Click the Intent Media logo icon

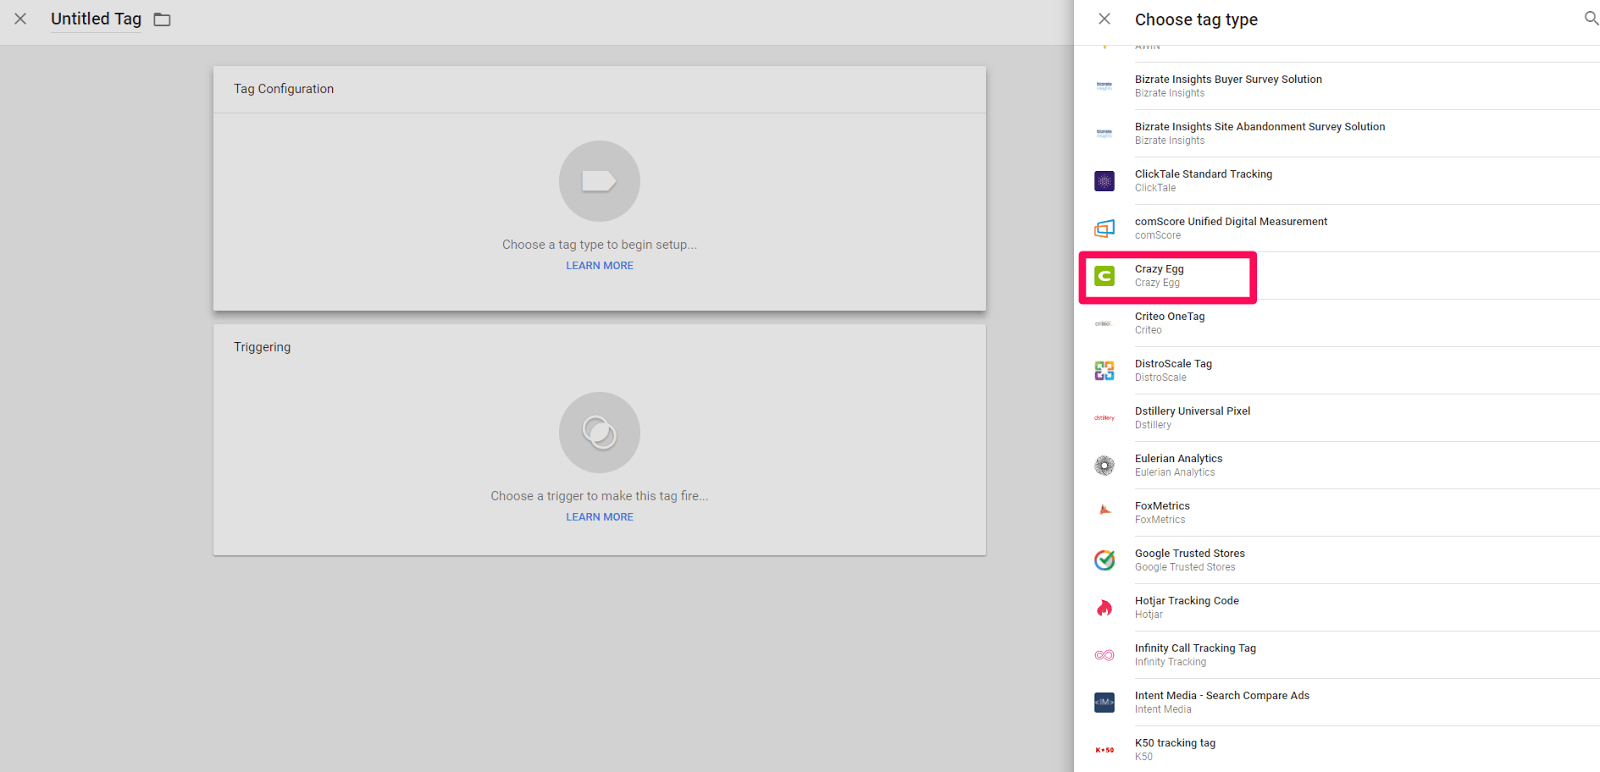pyautogui.click(x=1104, y=702)
